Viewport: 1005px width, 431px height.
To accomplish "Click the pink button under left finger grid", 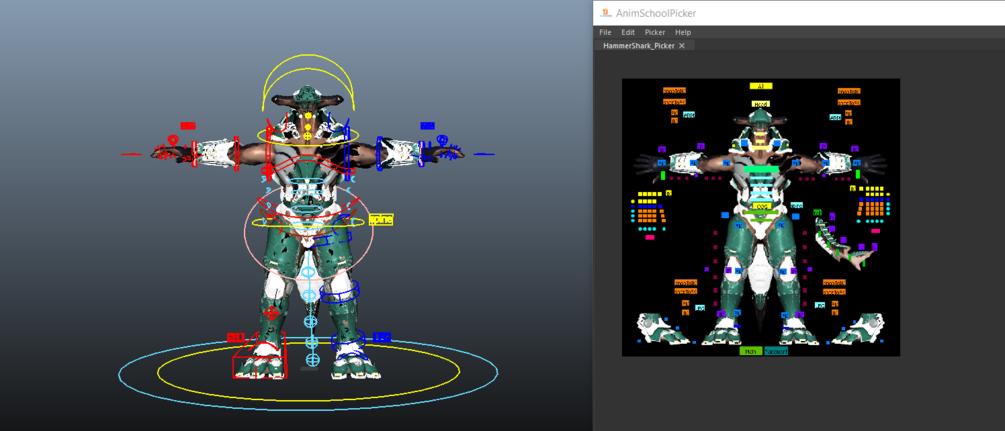I will tap(650, 237).
